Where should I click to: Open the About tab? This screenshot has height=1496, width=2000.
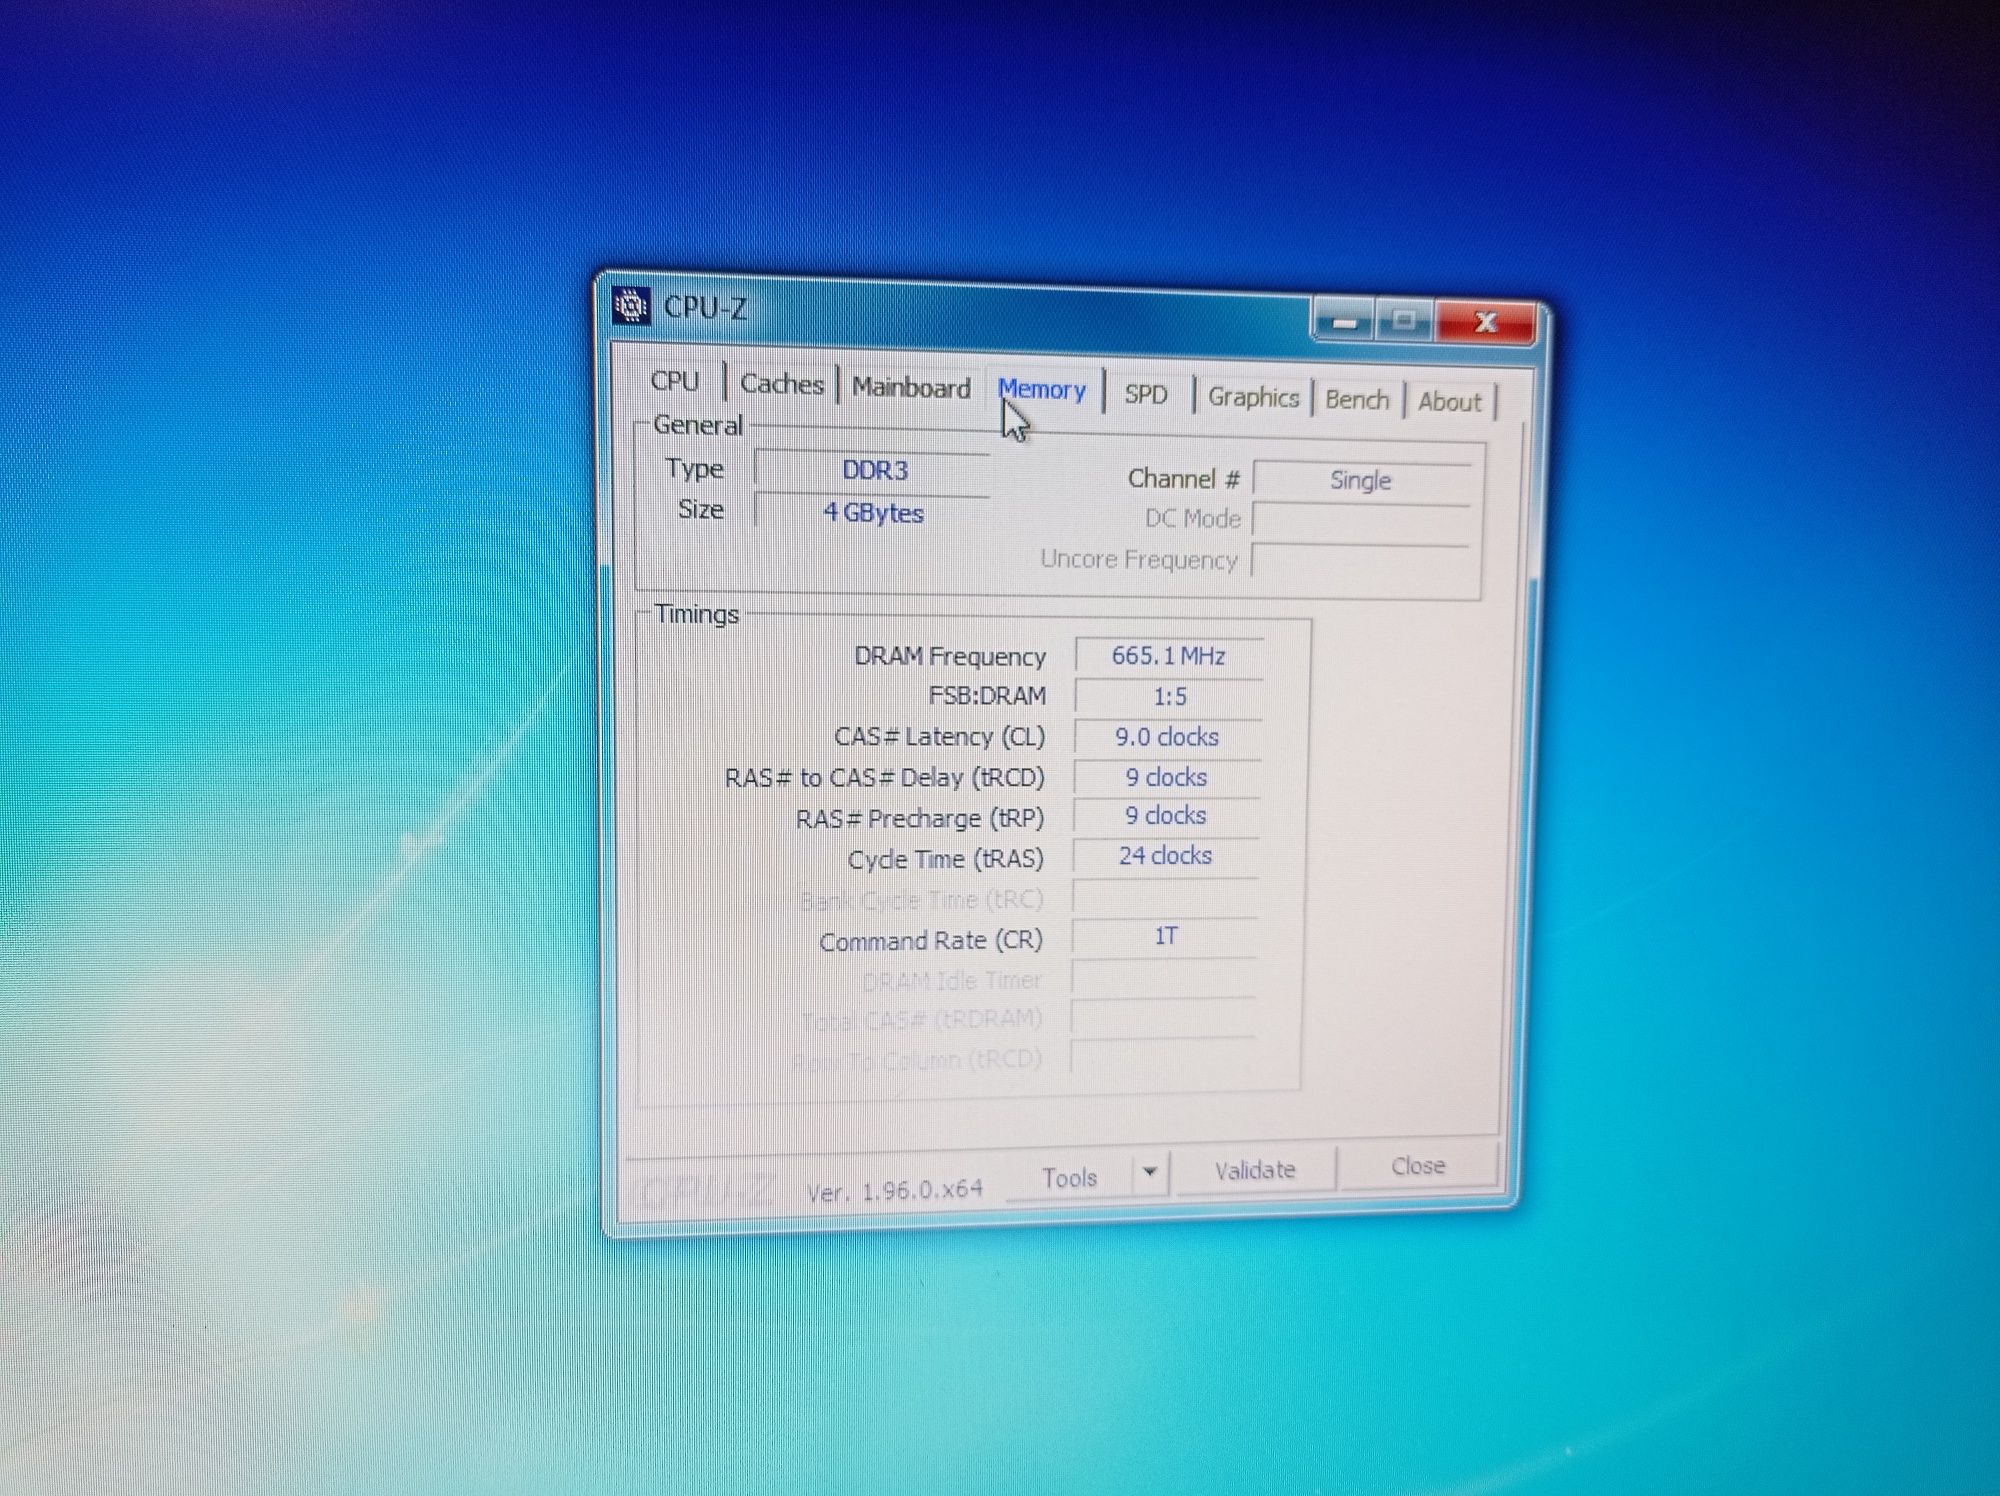coord(1449,402)
